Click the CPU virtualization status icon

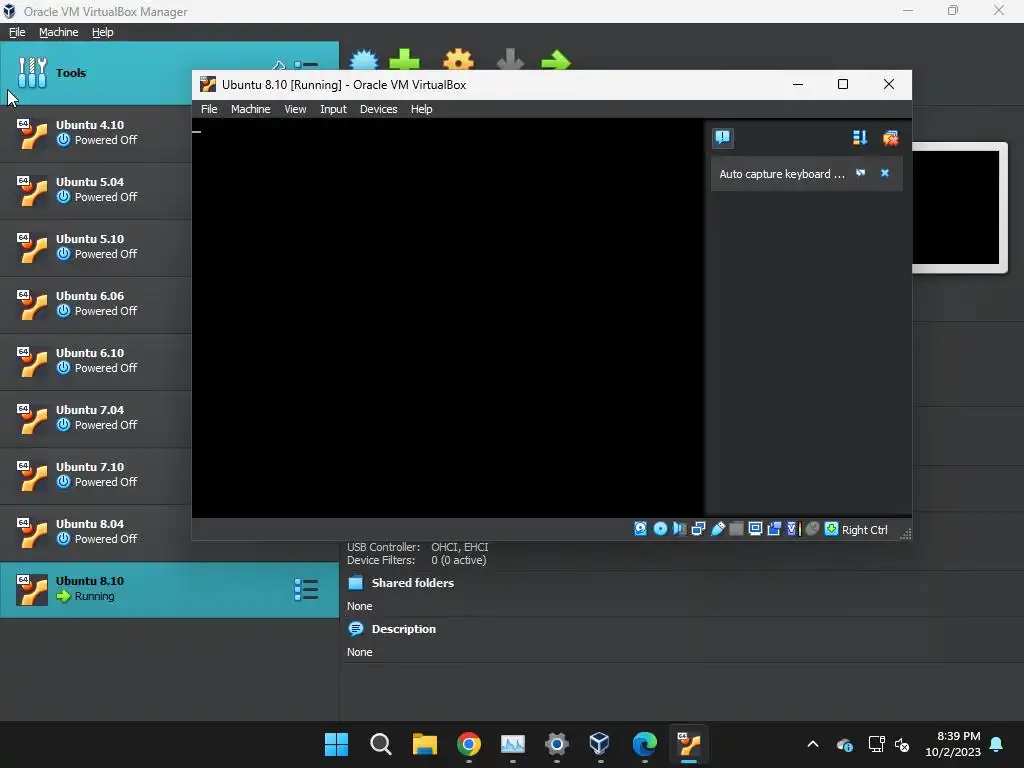pos(793,529)
